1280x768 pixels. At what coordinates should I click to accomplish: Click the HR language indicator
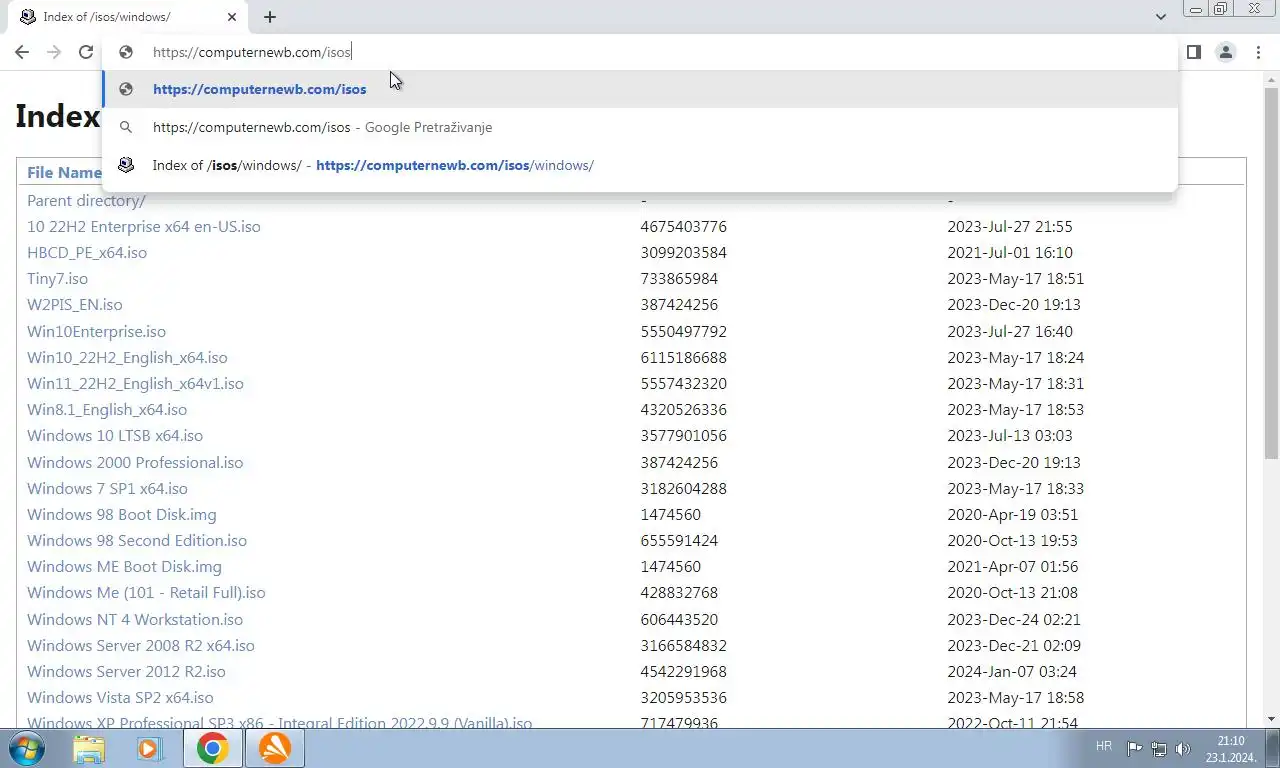tap(1103, 747)
